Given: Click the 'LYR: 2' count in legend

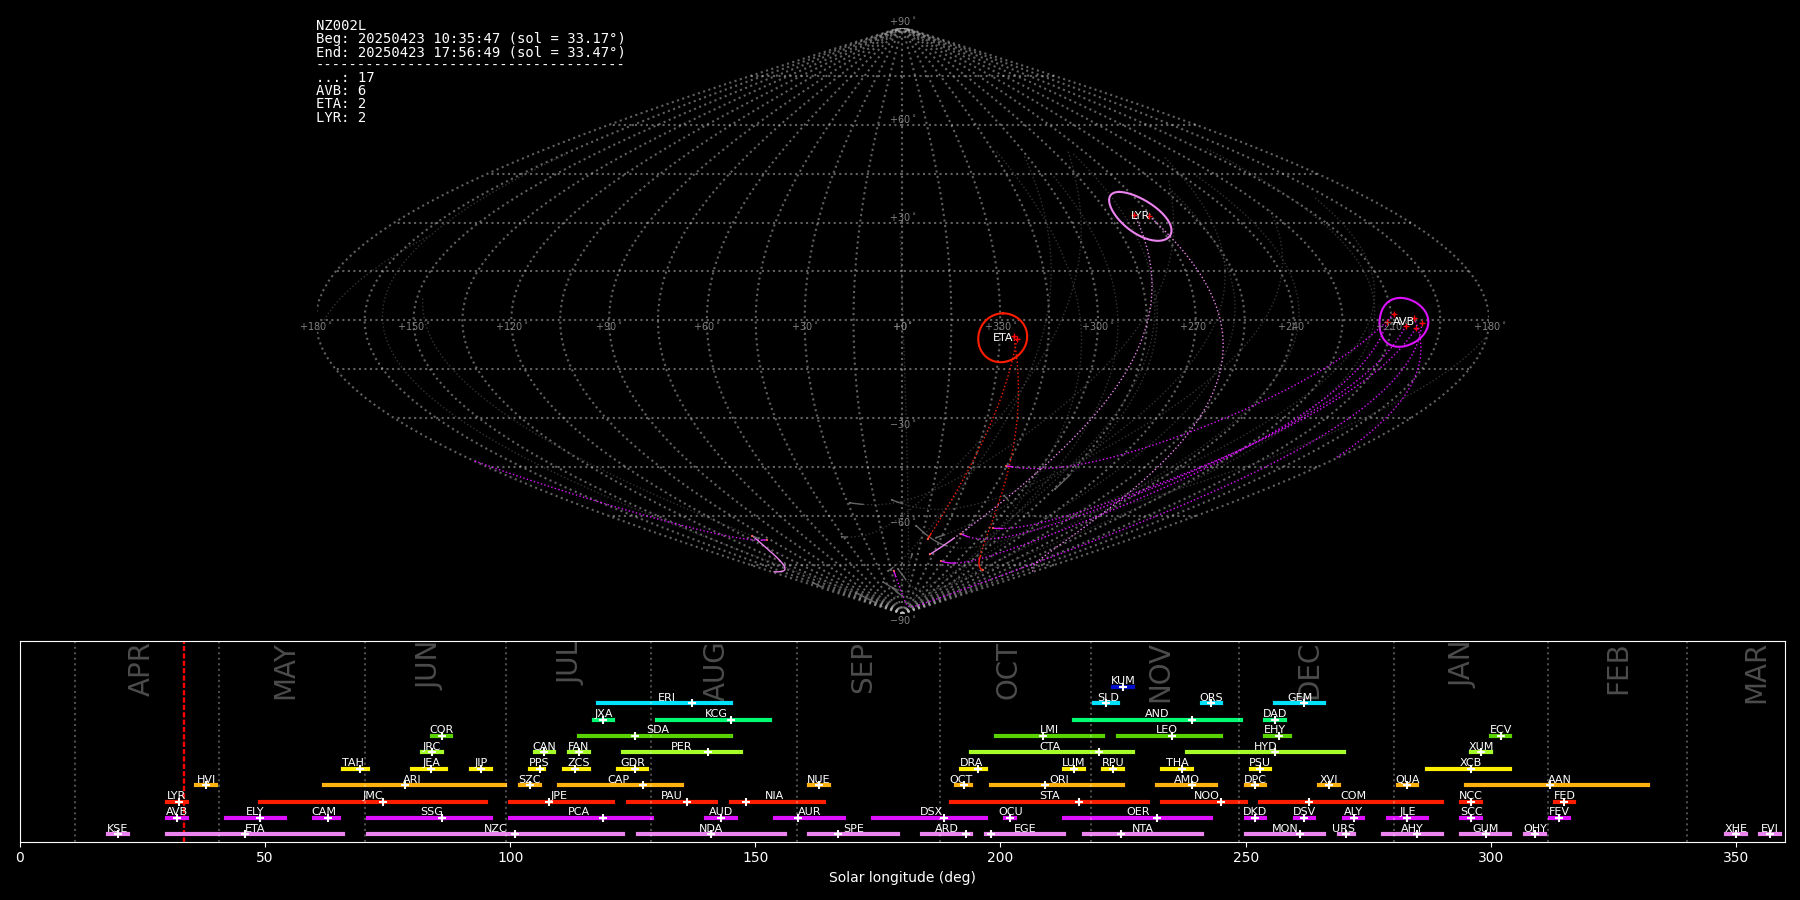Looking at the screenshot, I should coord(341,117).
